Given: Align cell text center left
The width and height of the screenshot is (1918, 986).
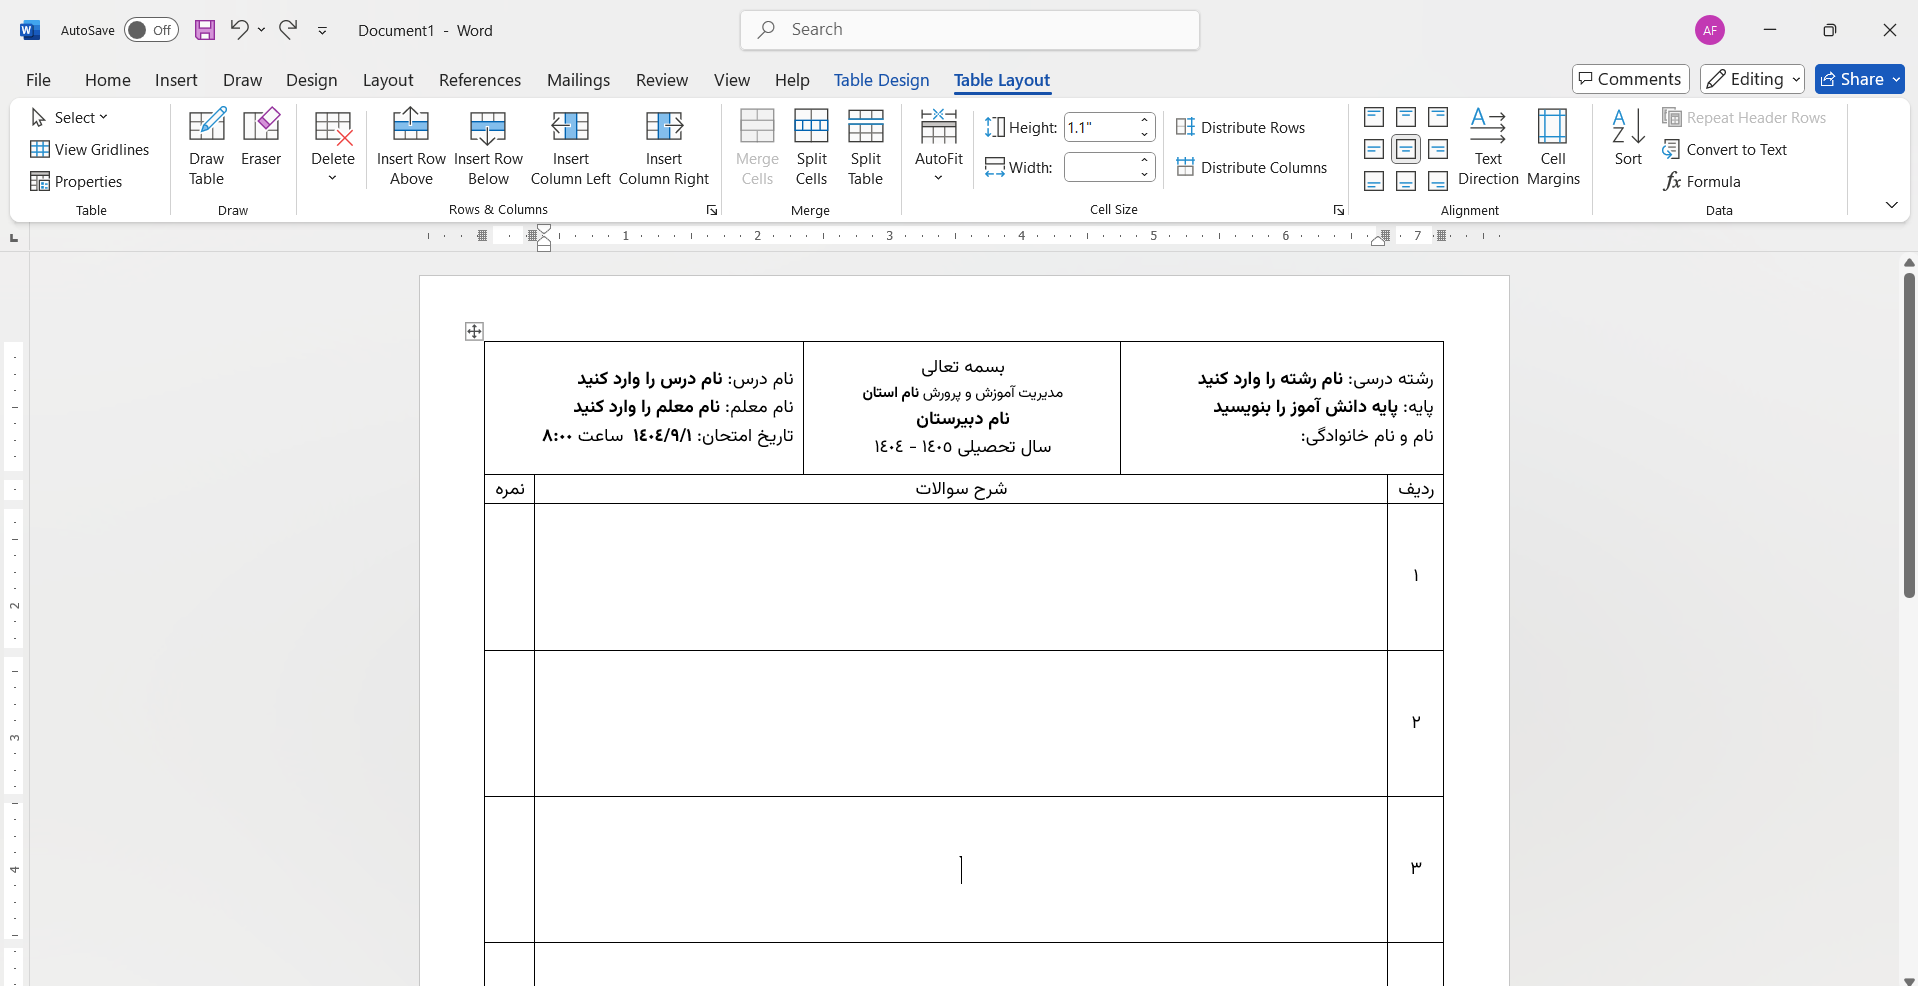Looking at the screenshot, I should click(x=1374, y=149).
